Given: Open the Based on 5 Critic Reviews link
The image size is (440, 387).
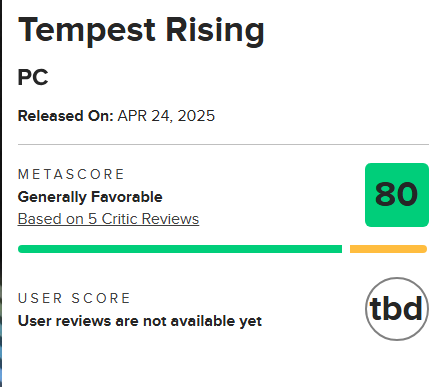Looking at the screenshot, I should click(x=108, y=219).
